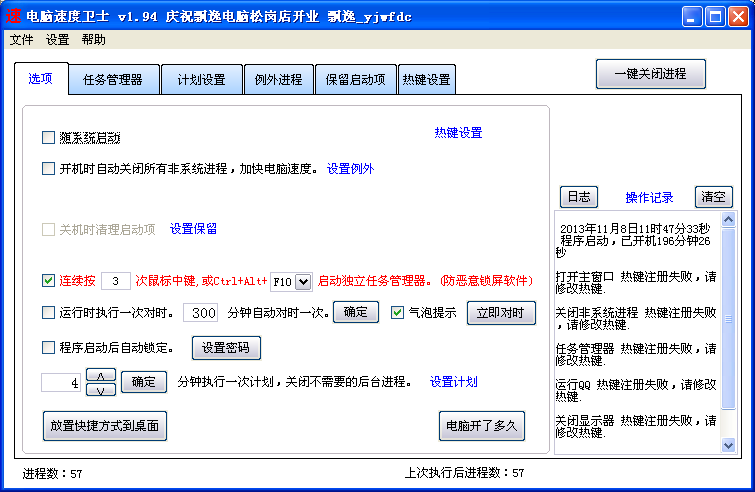Click the 一键关闭进程 button
755x492 pixels.
click(x=651, y=74)
